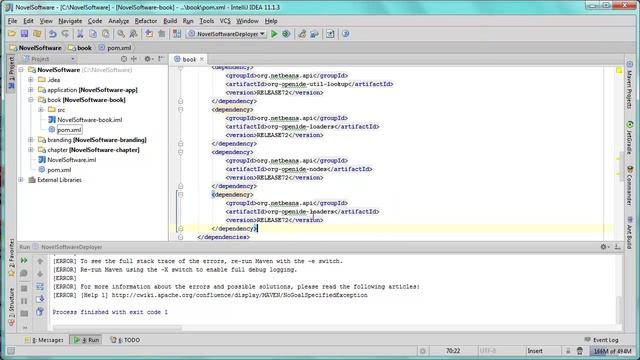This screenshot has height=360, width=640.
Task: Open the Structure side panel
Action: click(x=11, y=307)
